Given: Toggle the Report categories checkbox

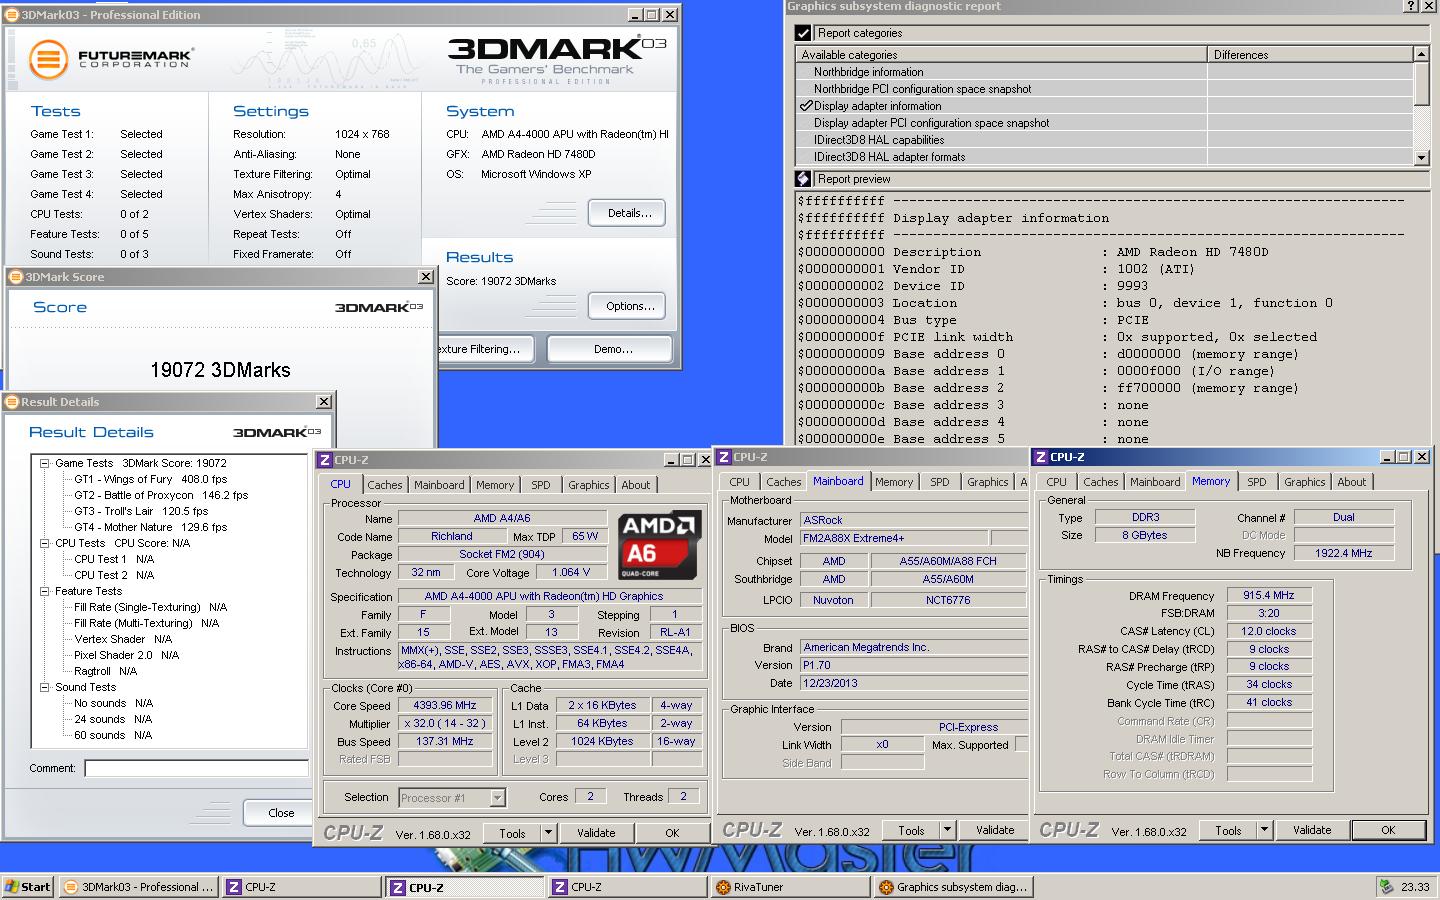Looking at the screenshot, I should click(803, 33).
